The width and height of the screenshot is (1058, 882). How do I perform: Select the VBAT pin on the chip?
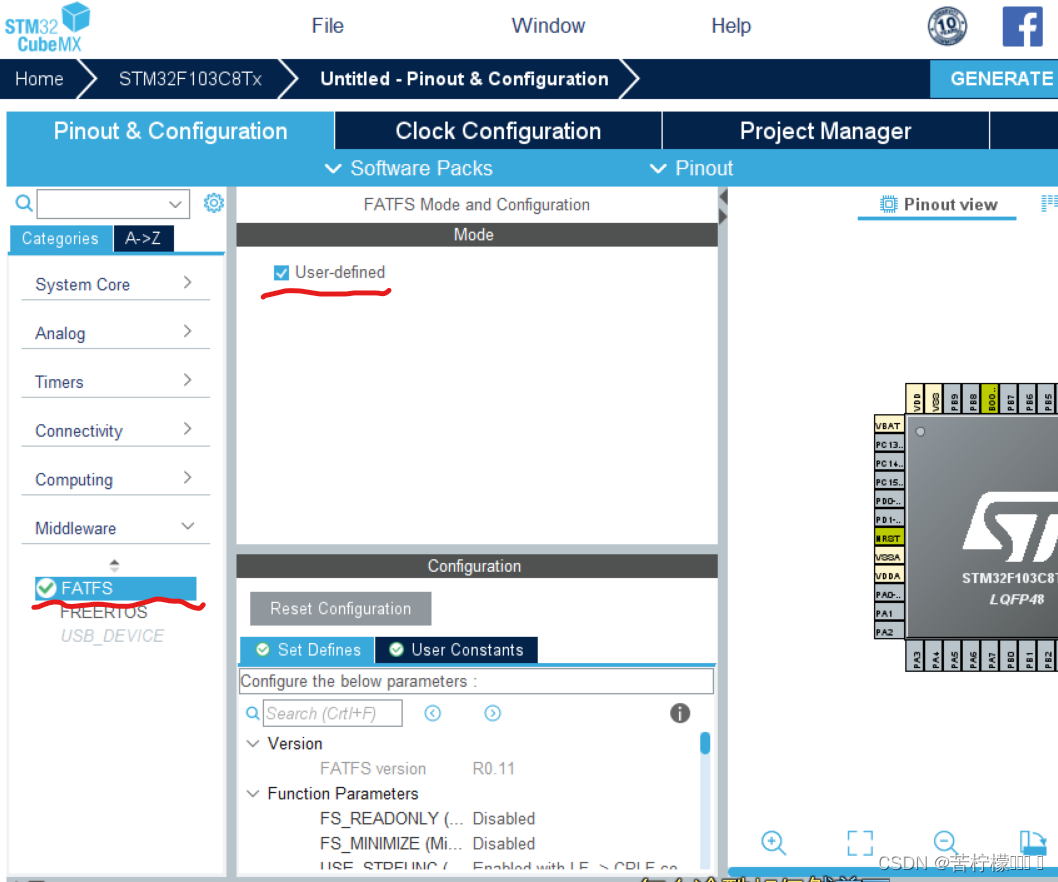tap(889, 426)
